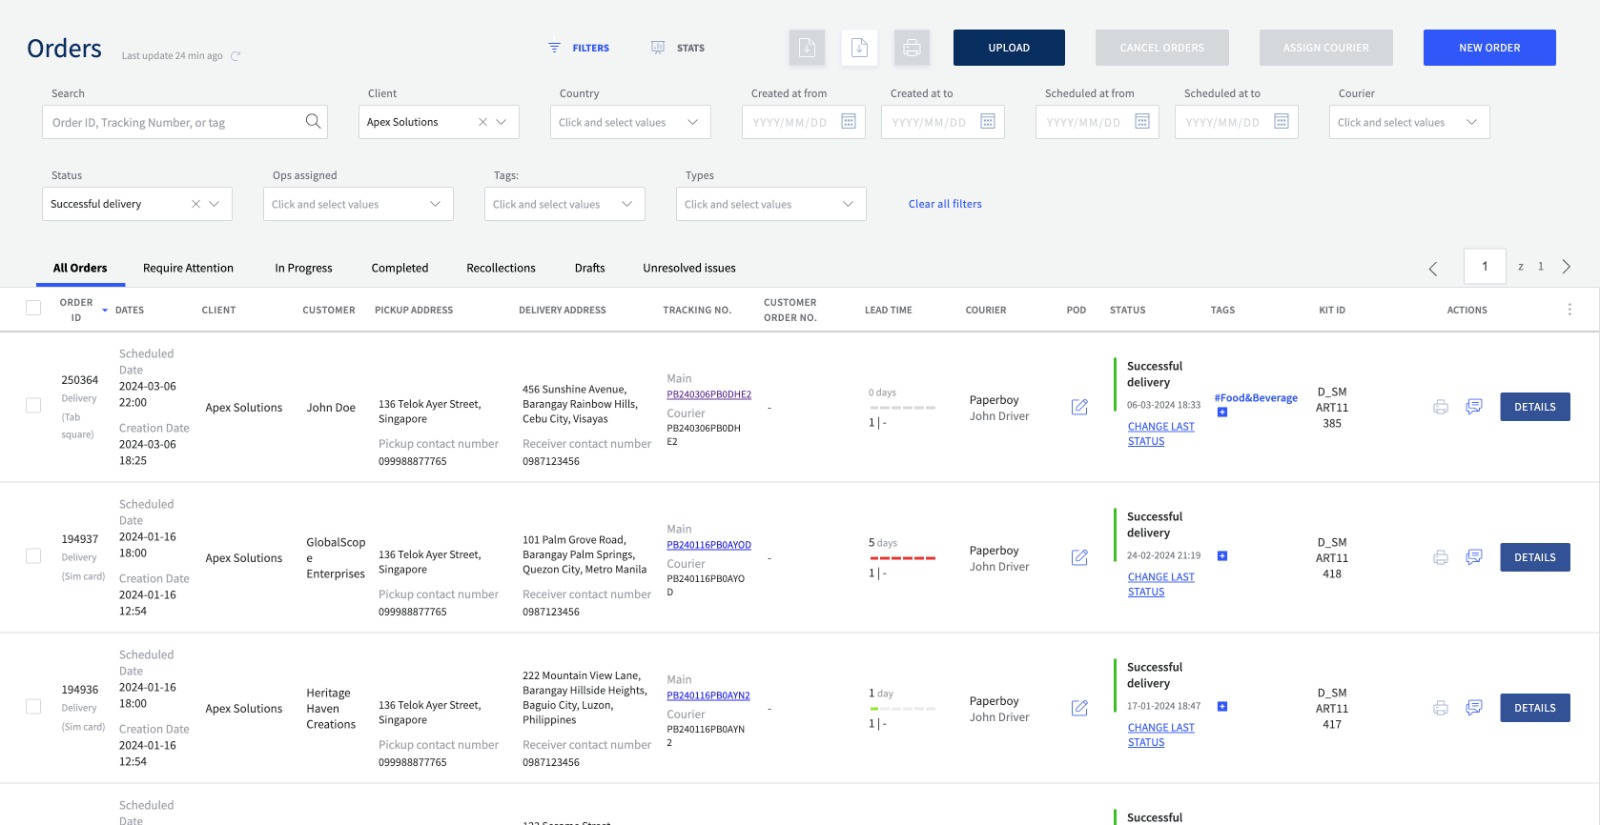Focus the order search input field
The width and height of the screenshot is (1600, 825).
pos(175,122)
